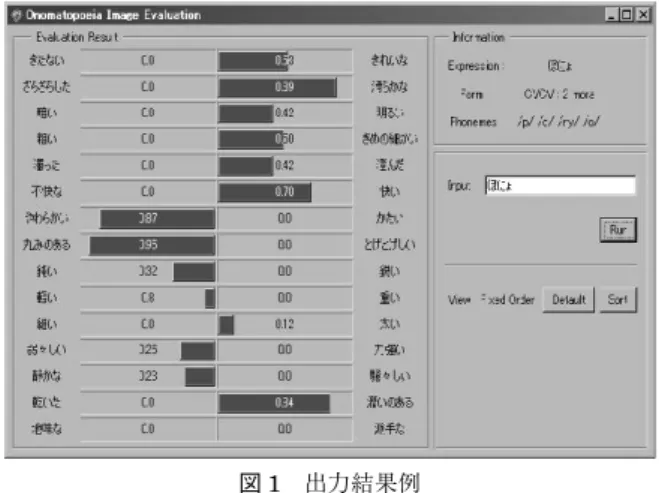Click the 派手な label
This screenshot has height=493, width=659.
(390, 429)
